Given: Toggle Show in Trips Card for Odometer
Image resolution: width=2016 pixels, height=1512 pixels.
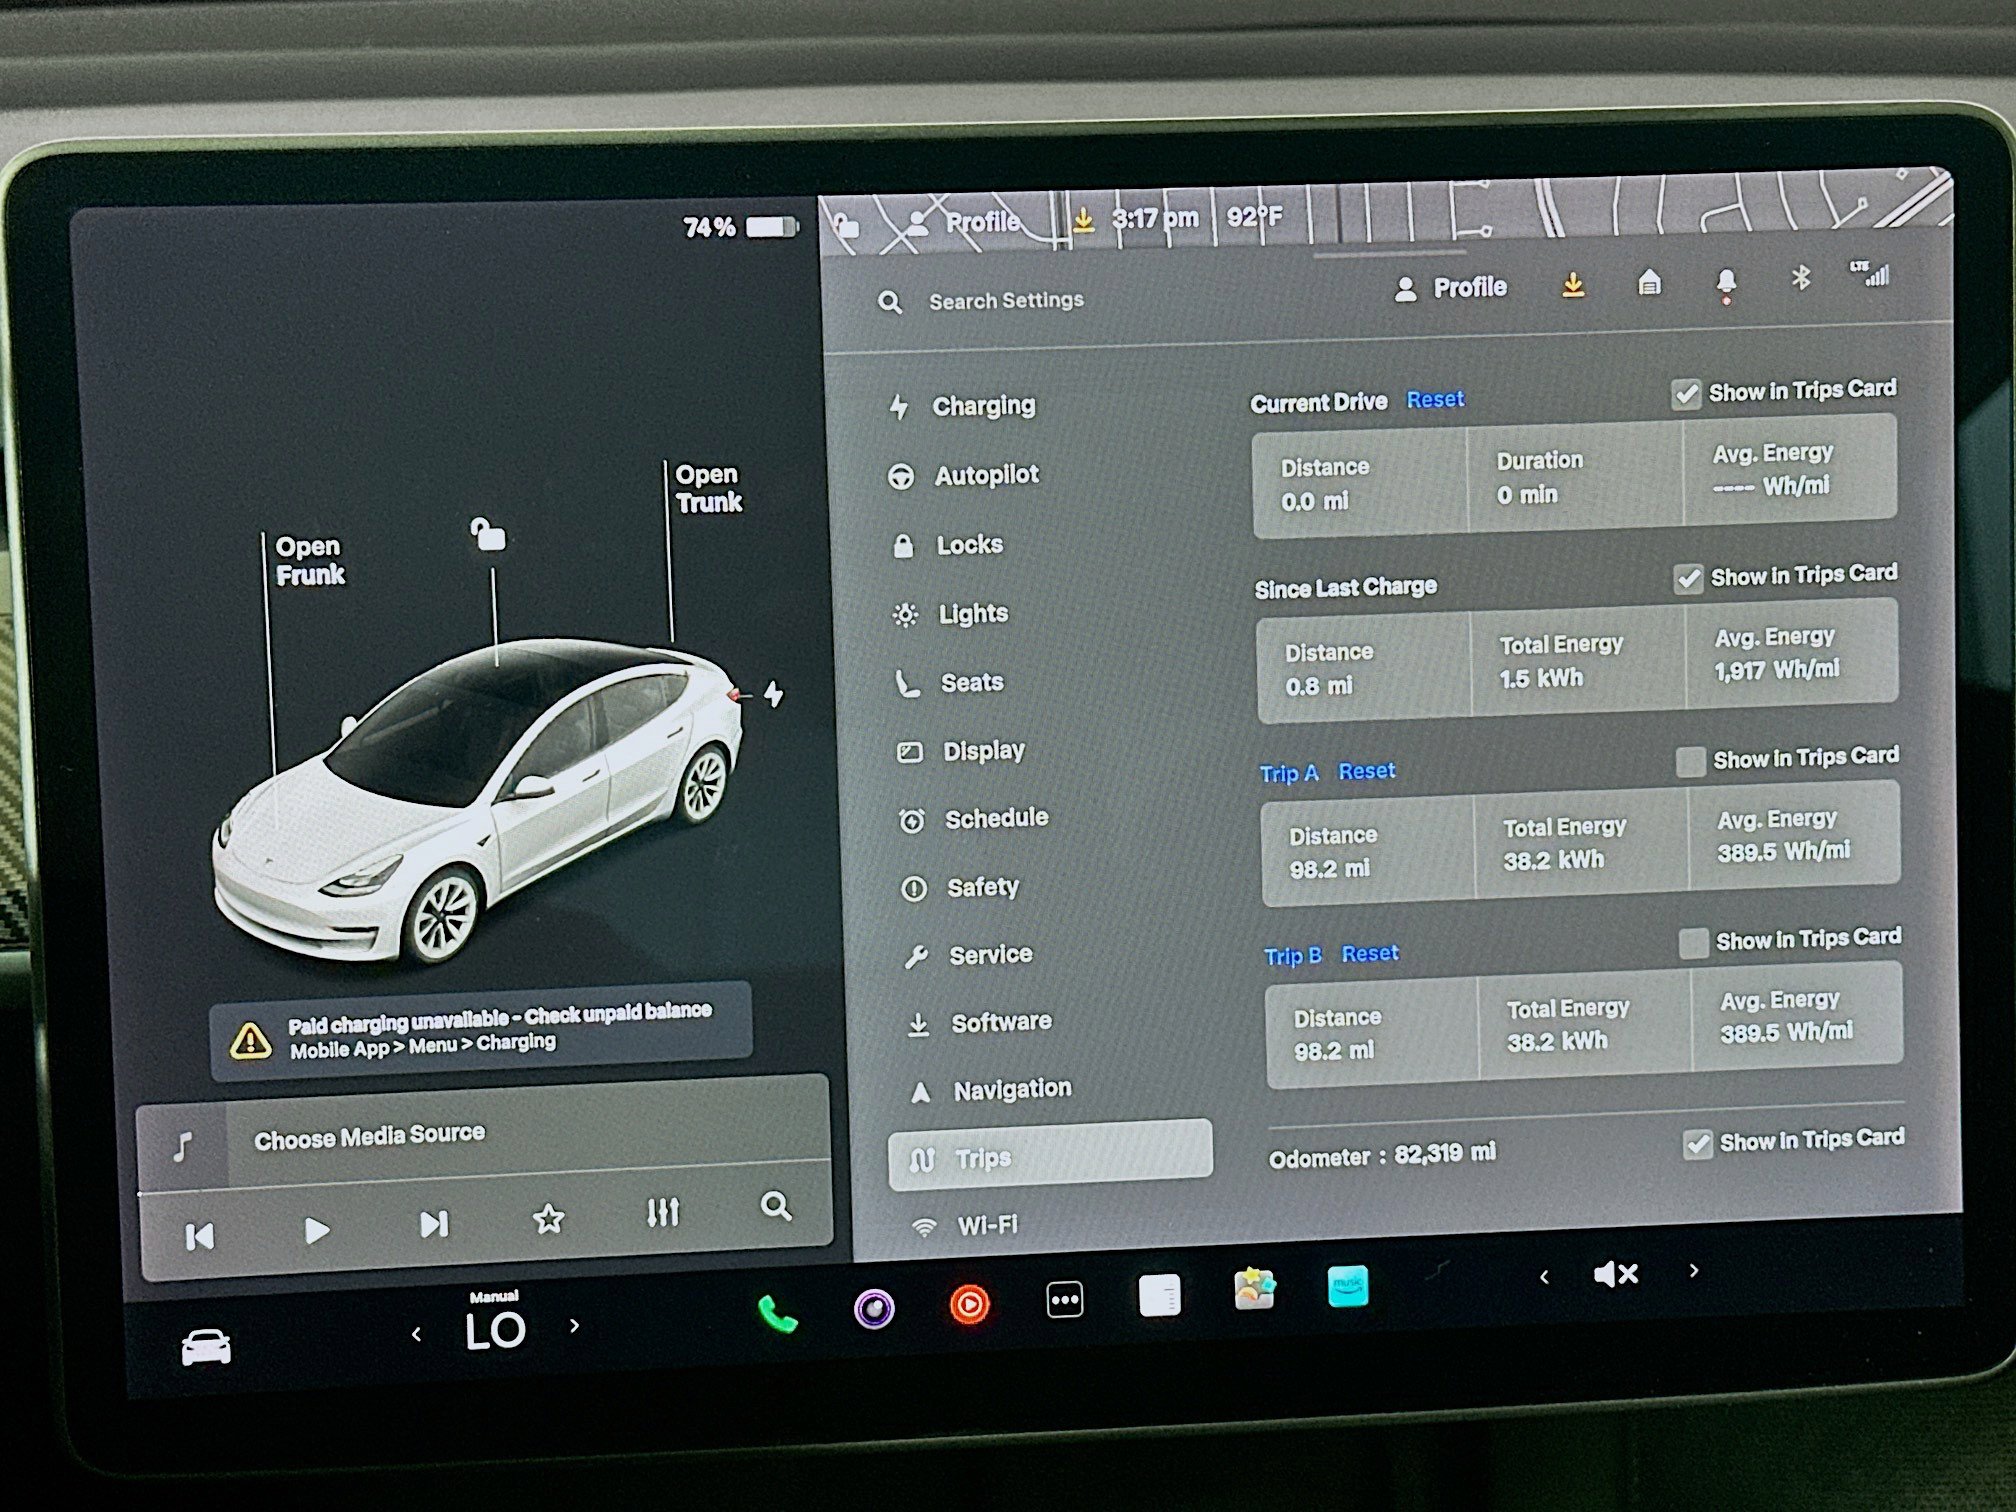Looking at the screenshot, I should pos(1697,1143).
